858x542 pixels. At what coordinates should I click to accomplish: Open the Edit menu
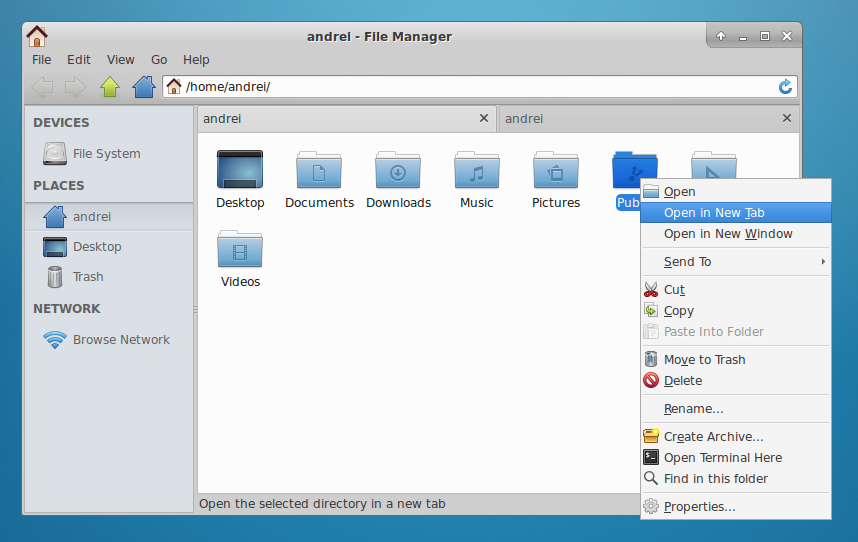tap(79, 60)
